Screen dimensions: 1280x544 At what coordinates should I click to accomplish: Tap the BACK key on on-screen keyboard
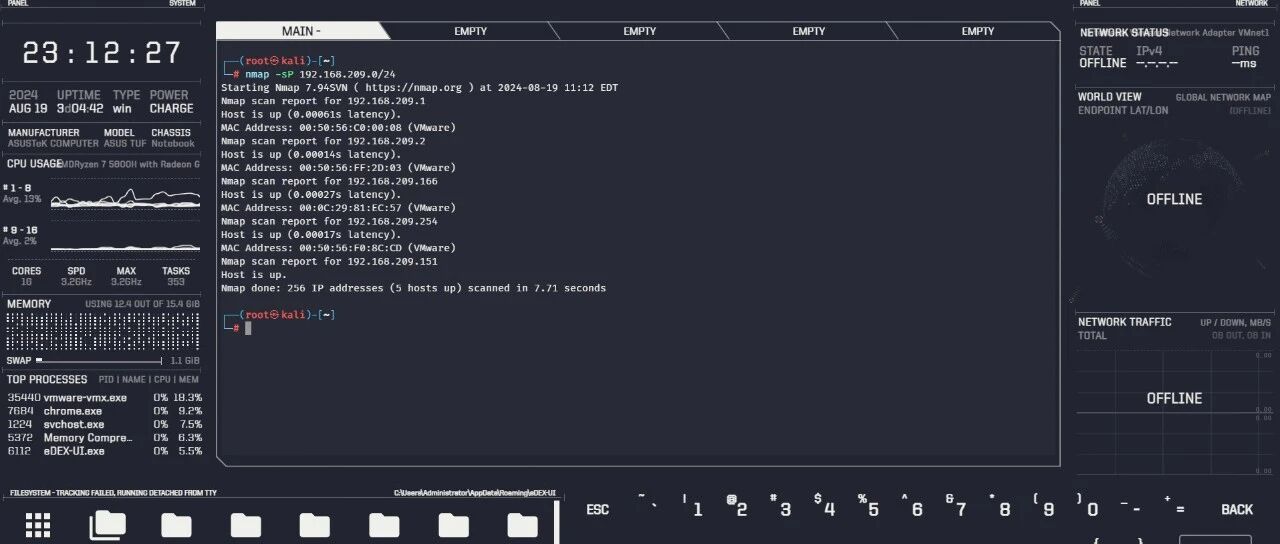click(x=1237, y=509)
